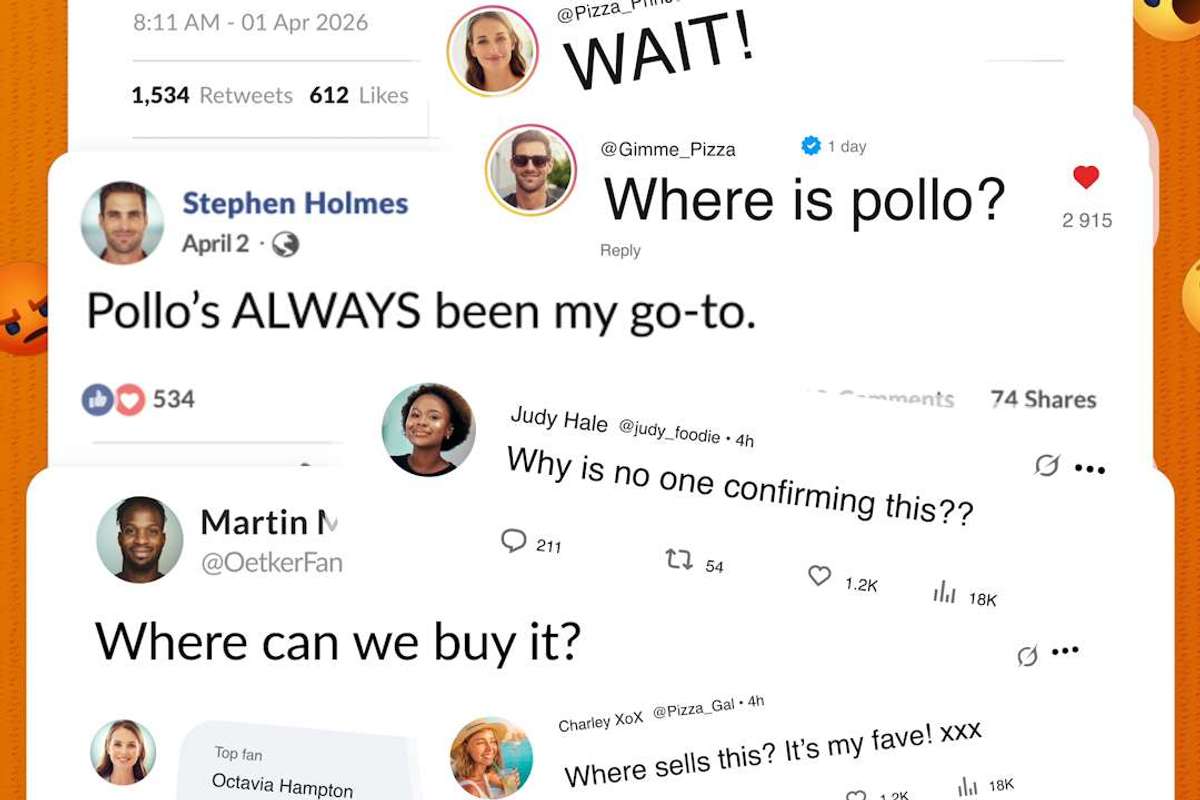Click the globe privacy icon by April 2

(285, 244)
